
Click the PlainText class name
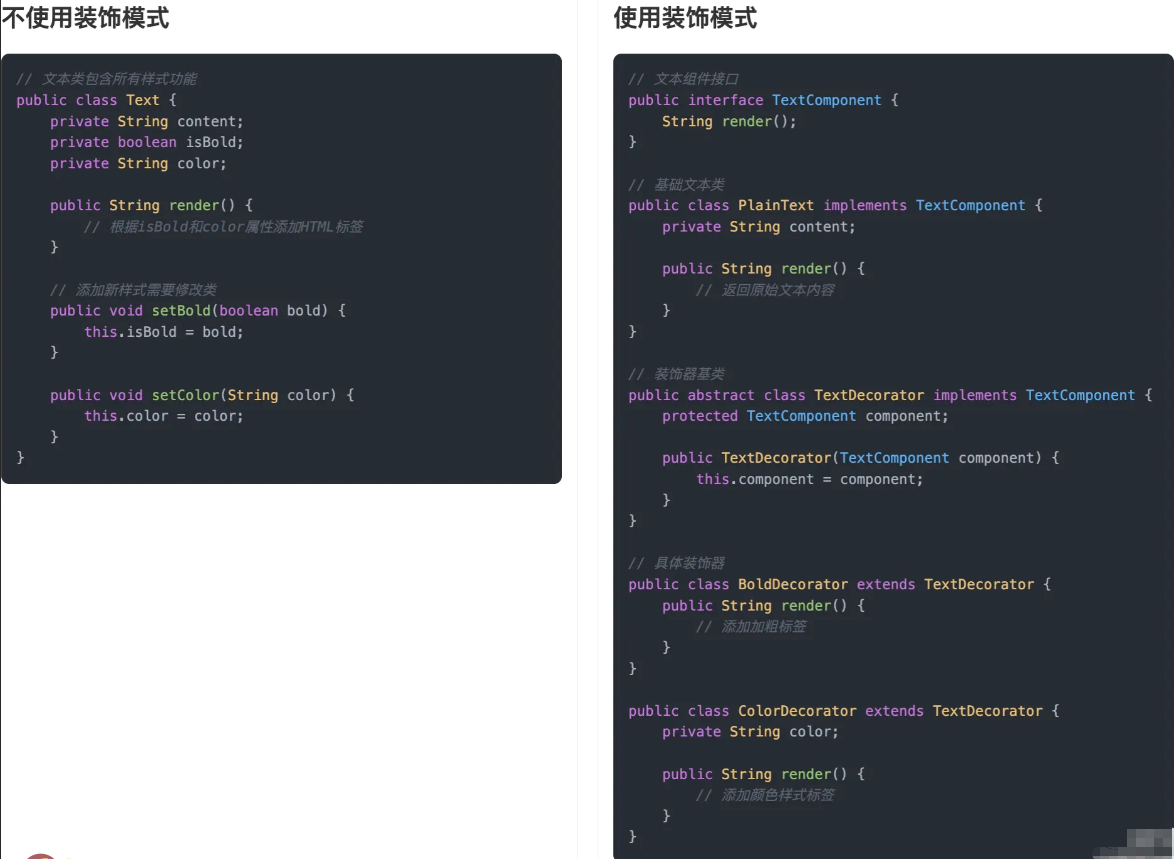tap(776, 205)
